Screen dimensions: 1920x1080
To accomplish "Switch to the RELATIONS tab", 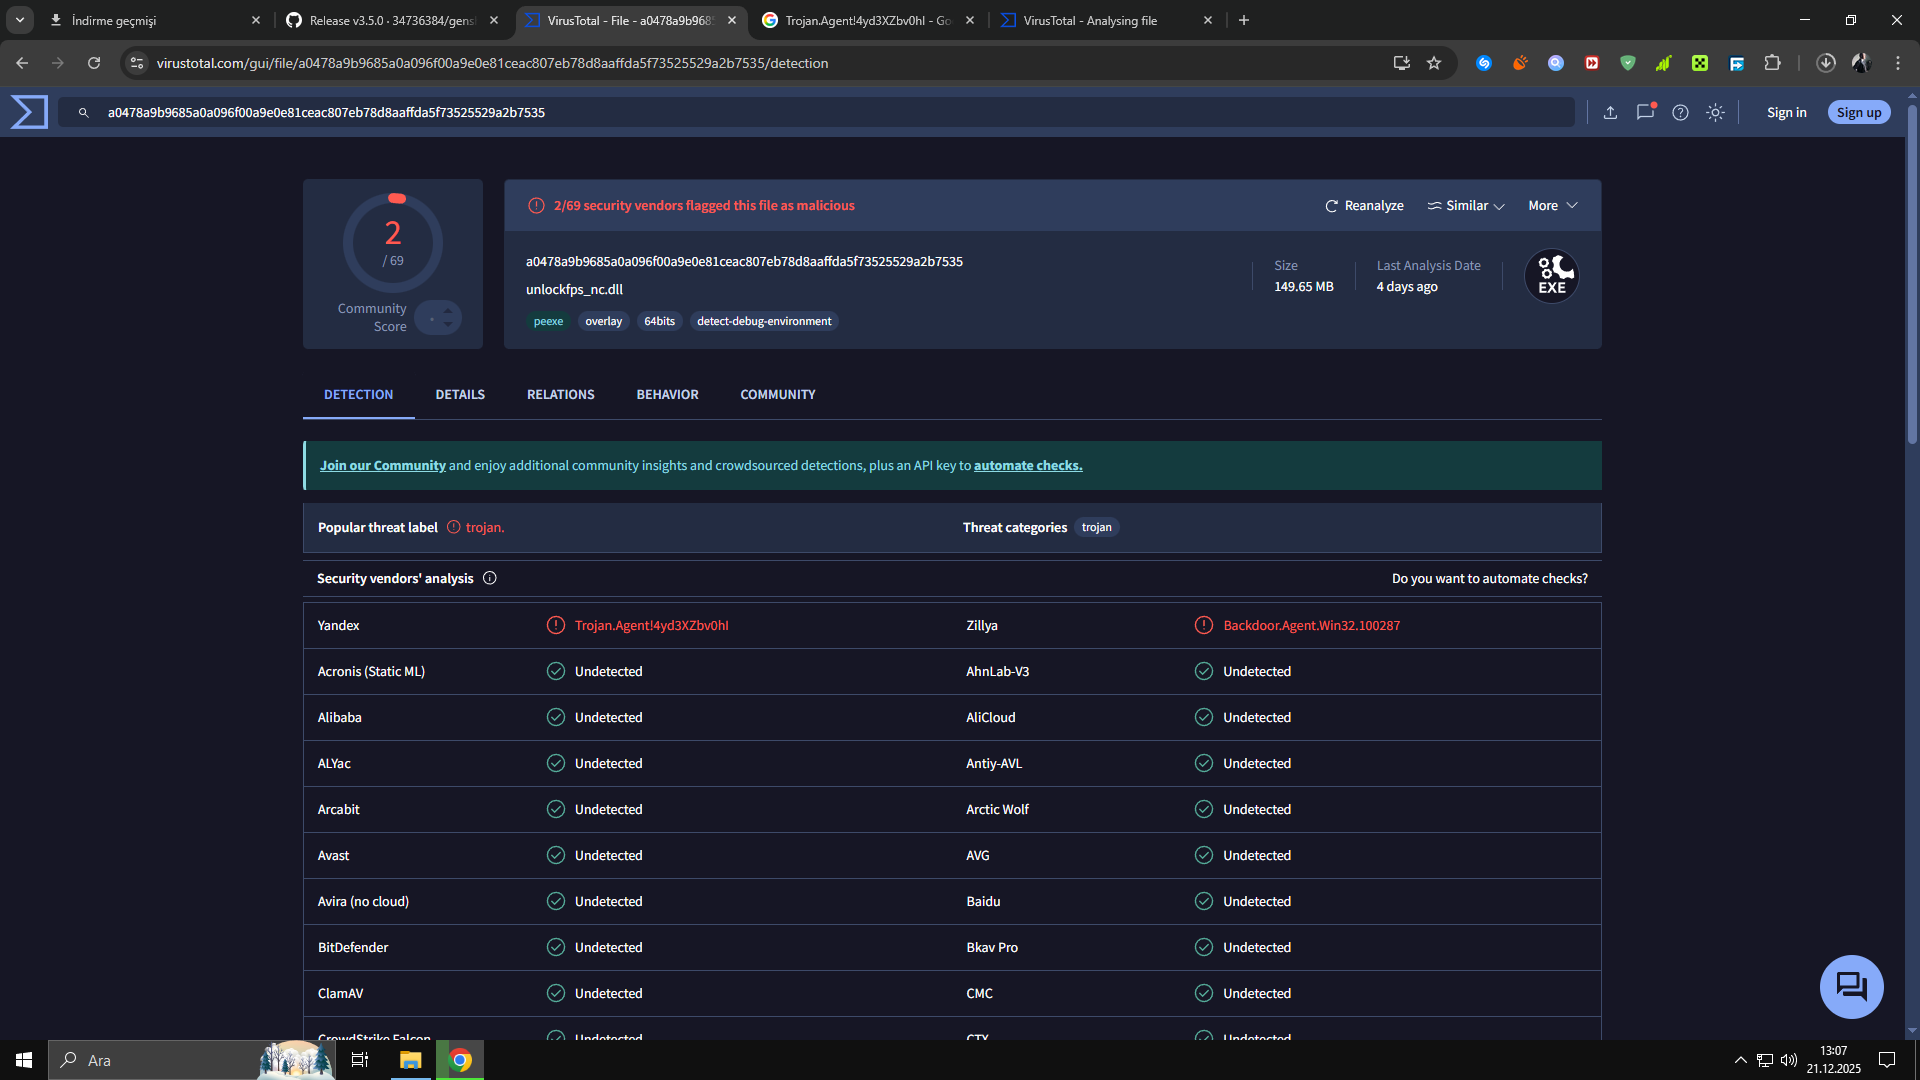I will tap(560, 395).
